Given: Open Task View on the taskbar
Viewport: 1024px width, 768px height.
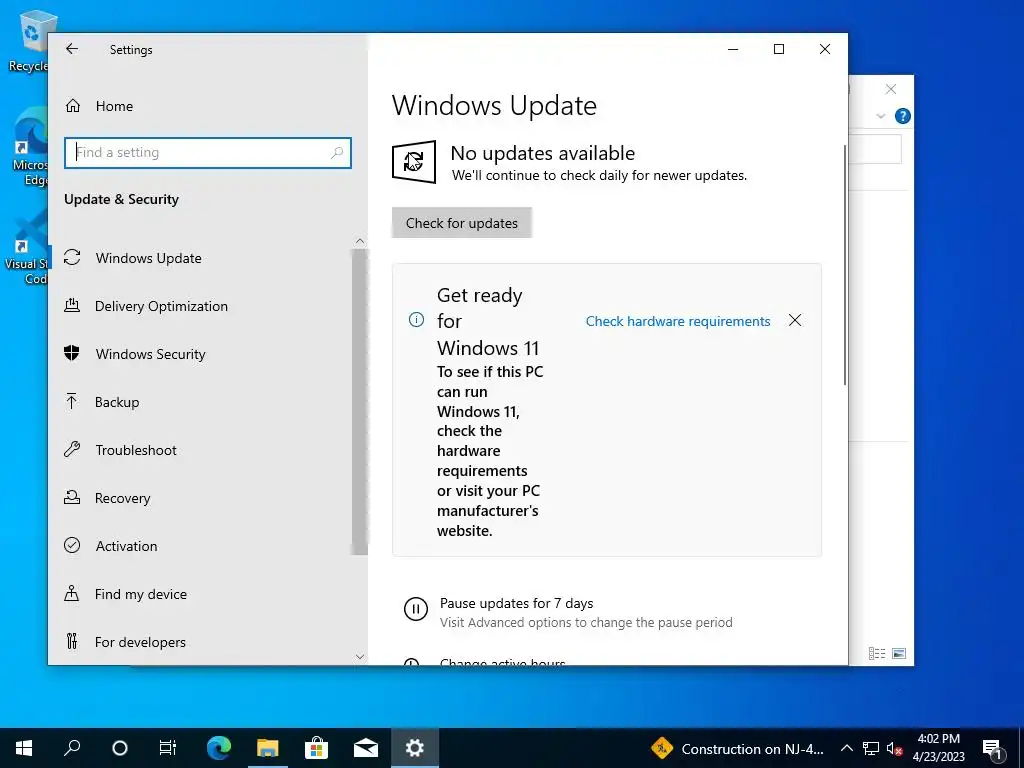Looking at the screenshot, I should (167, 748).
